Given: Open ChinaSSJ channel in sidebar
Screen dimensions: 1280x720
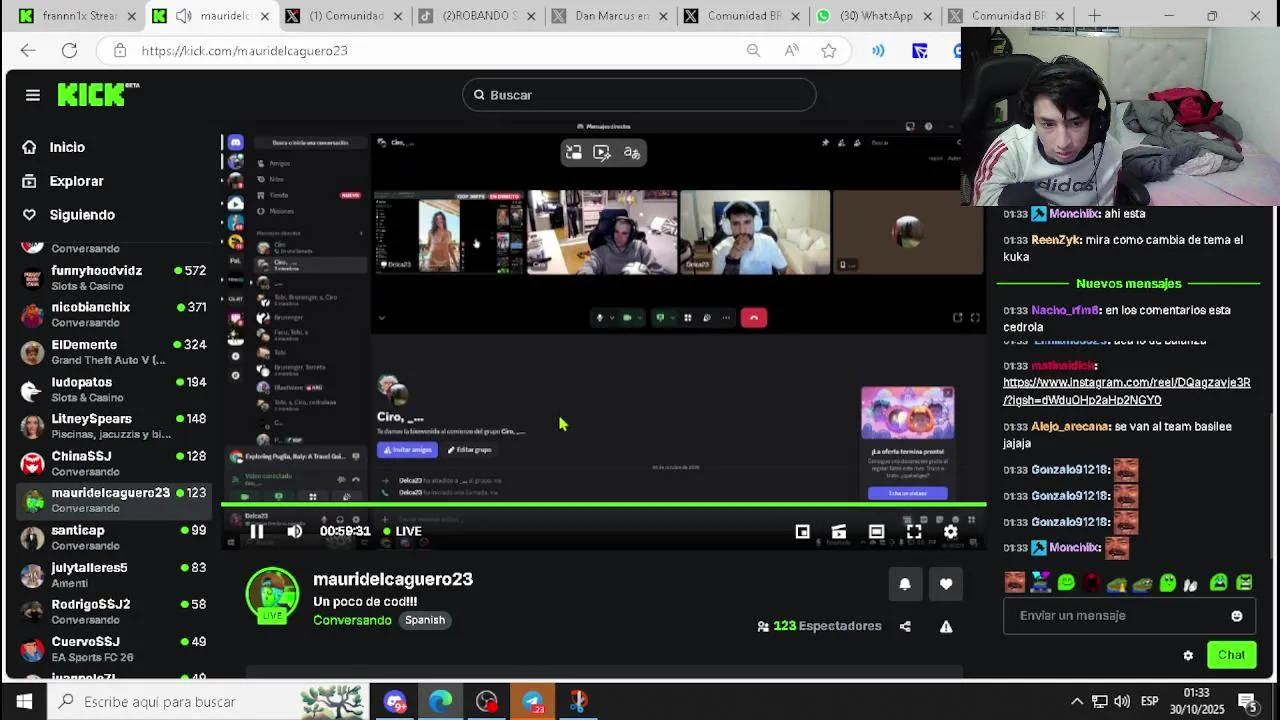Looking at the screenshot, I should coord(113,463).
